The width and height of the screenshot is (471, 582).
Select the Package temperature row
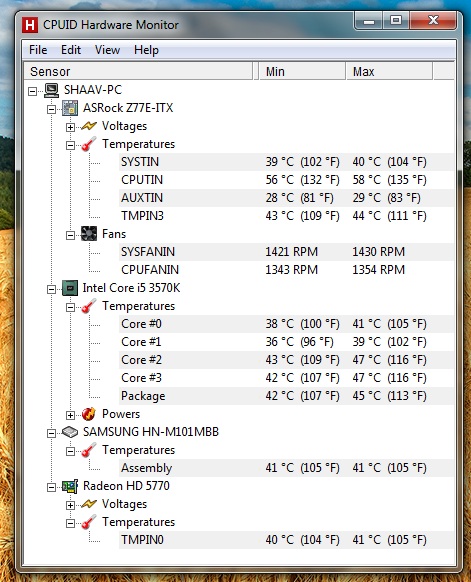click(286, 396)
